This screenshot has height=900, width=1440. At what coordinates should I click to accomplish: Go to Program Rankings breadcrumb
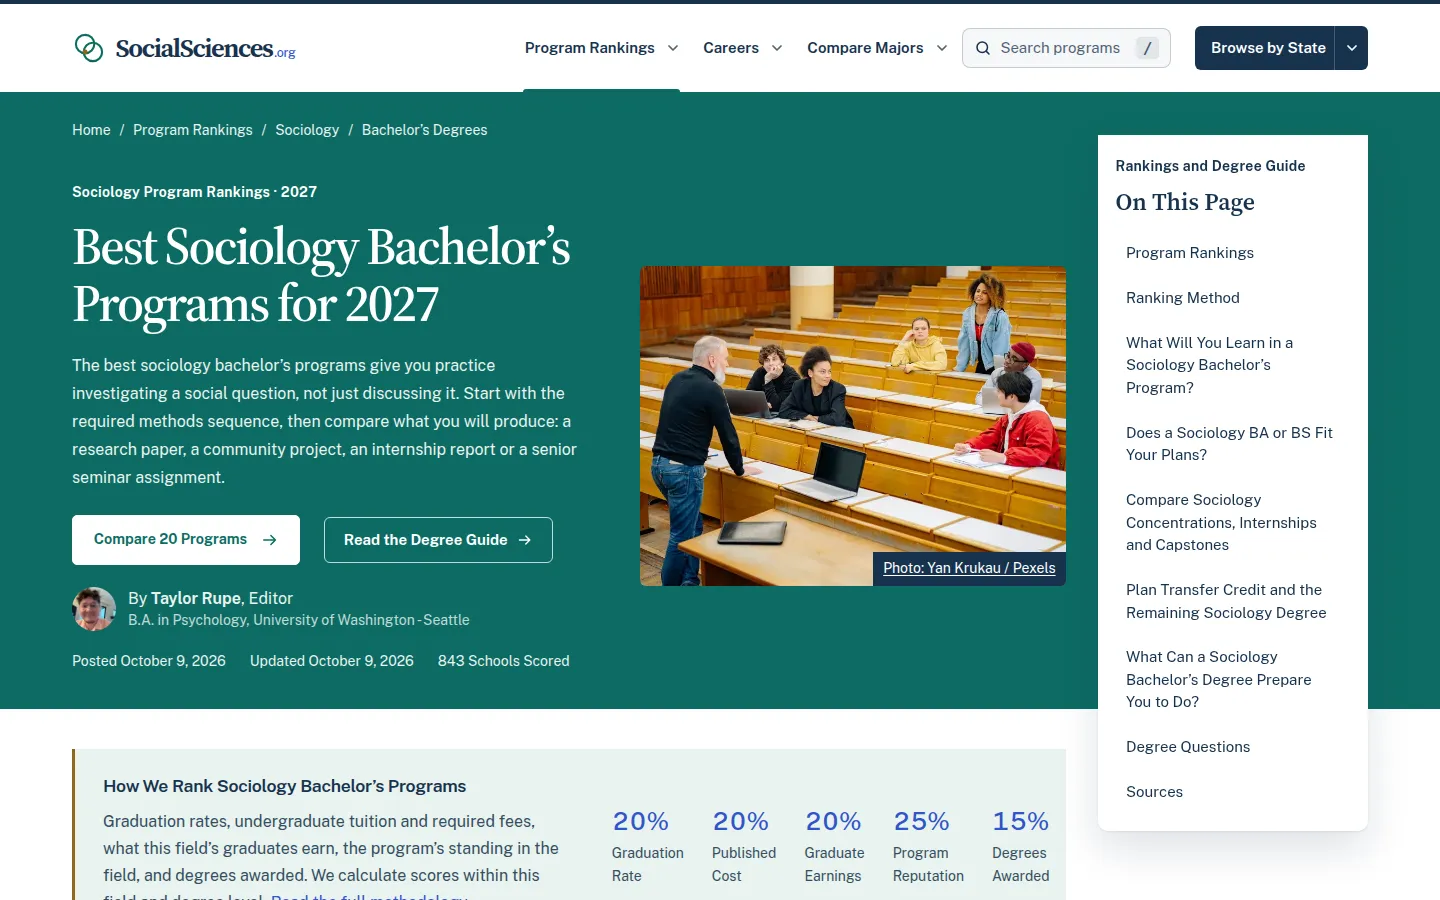(193, 130)
